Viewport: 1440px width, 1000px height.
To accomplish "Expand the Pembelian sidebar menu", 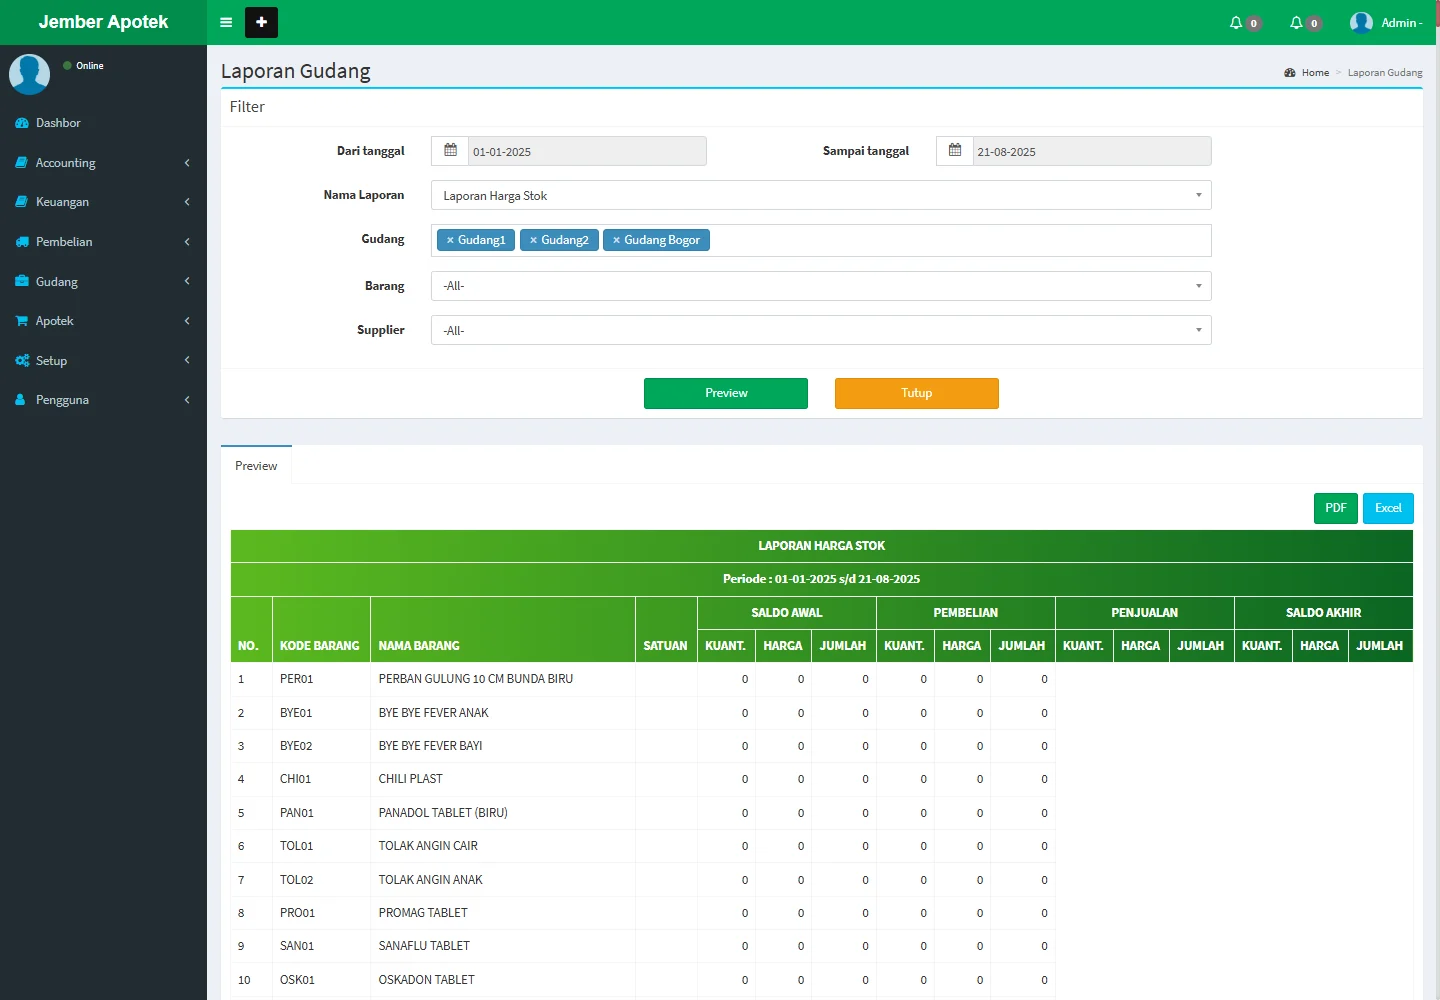I will pyautogui.click(x=64, y=242).
